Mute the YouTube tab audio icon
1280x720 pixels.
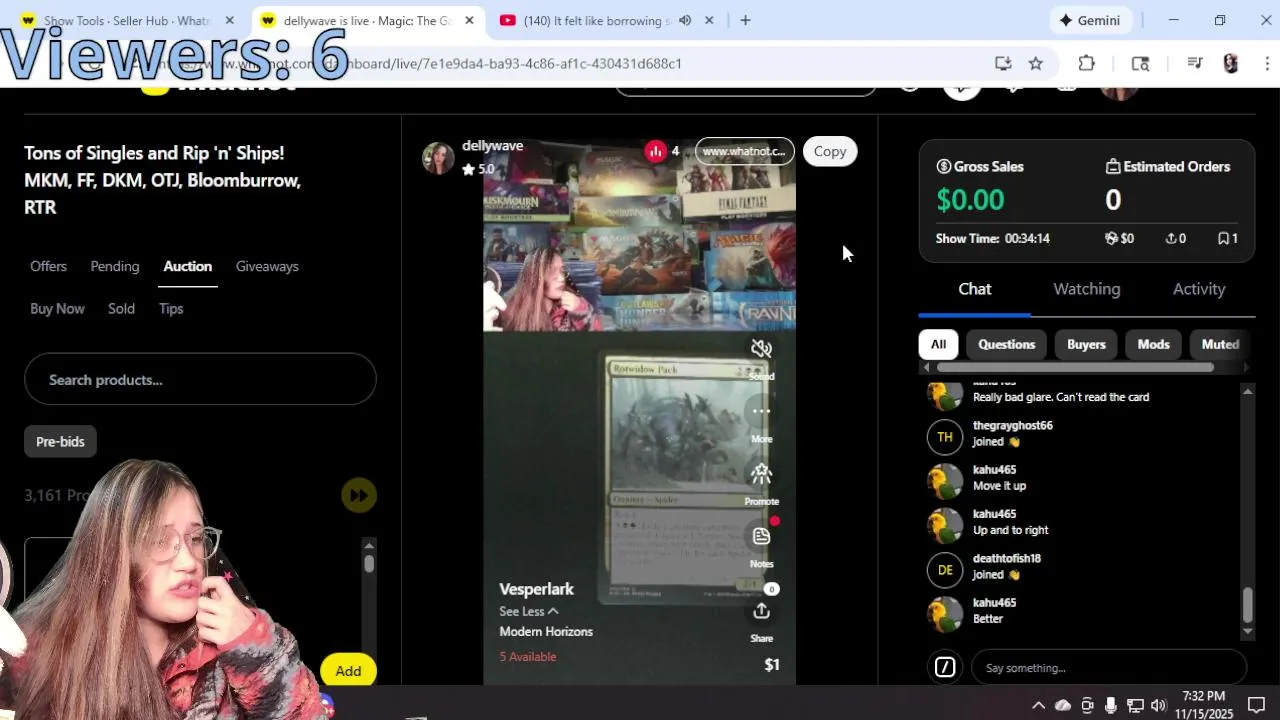[x=685, y=20]
